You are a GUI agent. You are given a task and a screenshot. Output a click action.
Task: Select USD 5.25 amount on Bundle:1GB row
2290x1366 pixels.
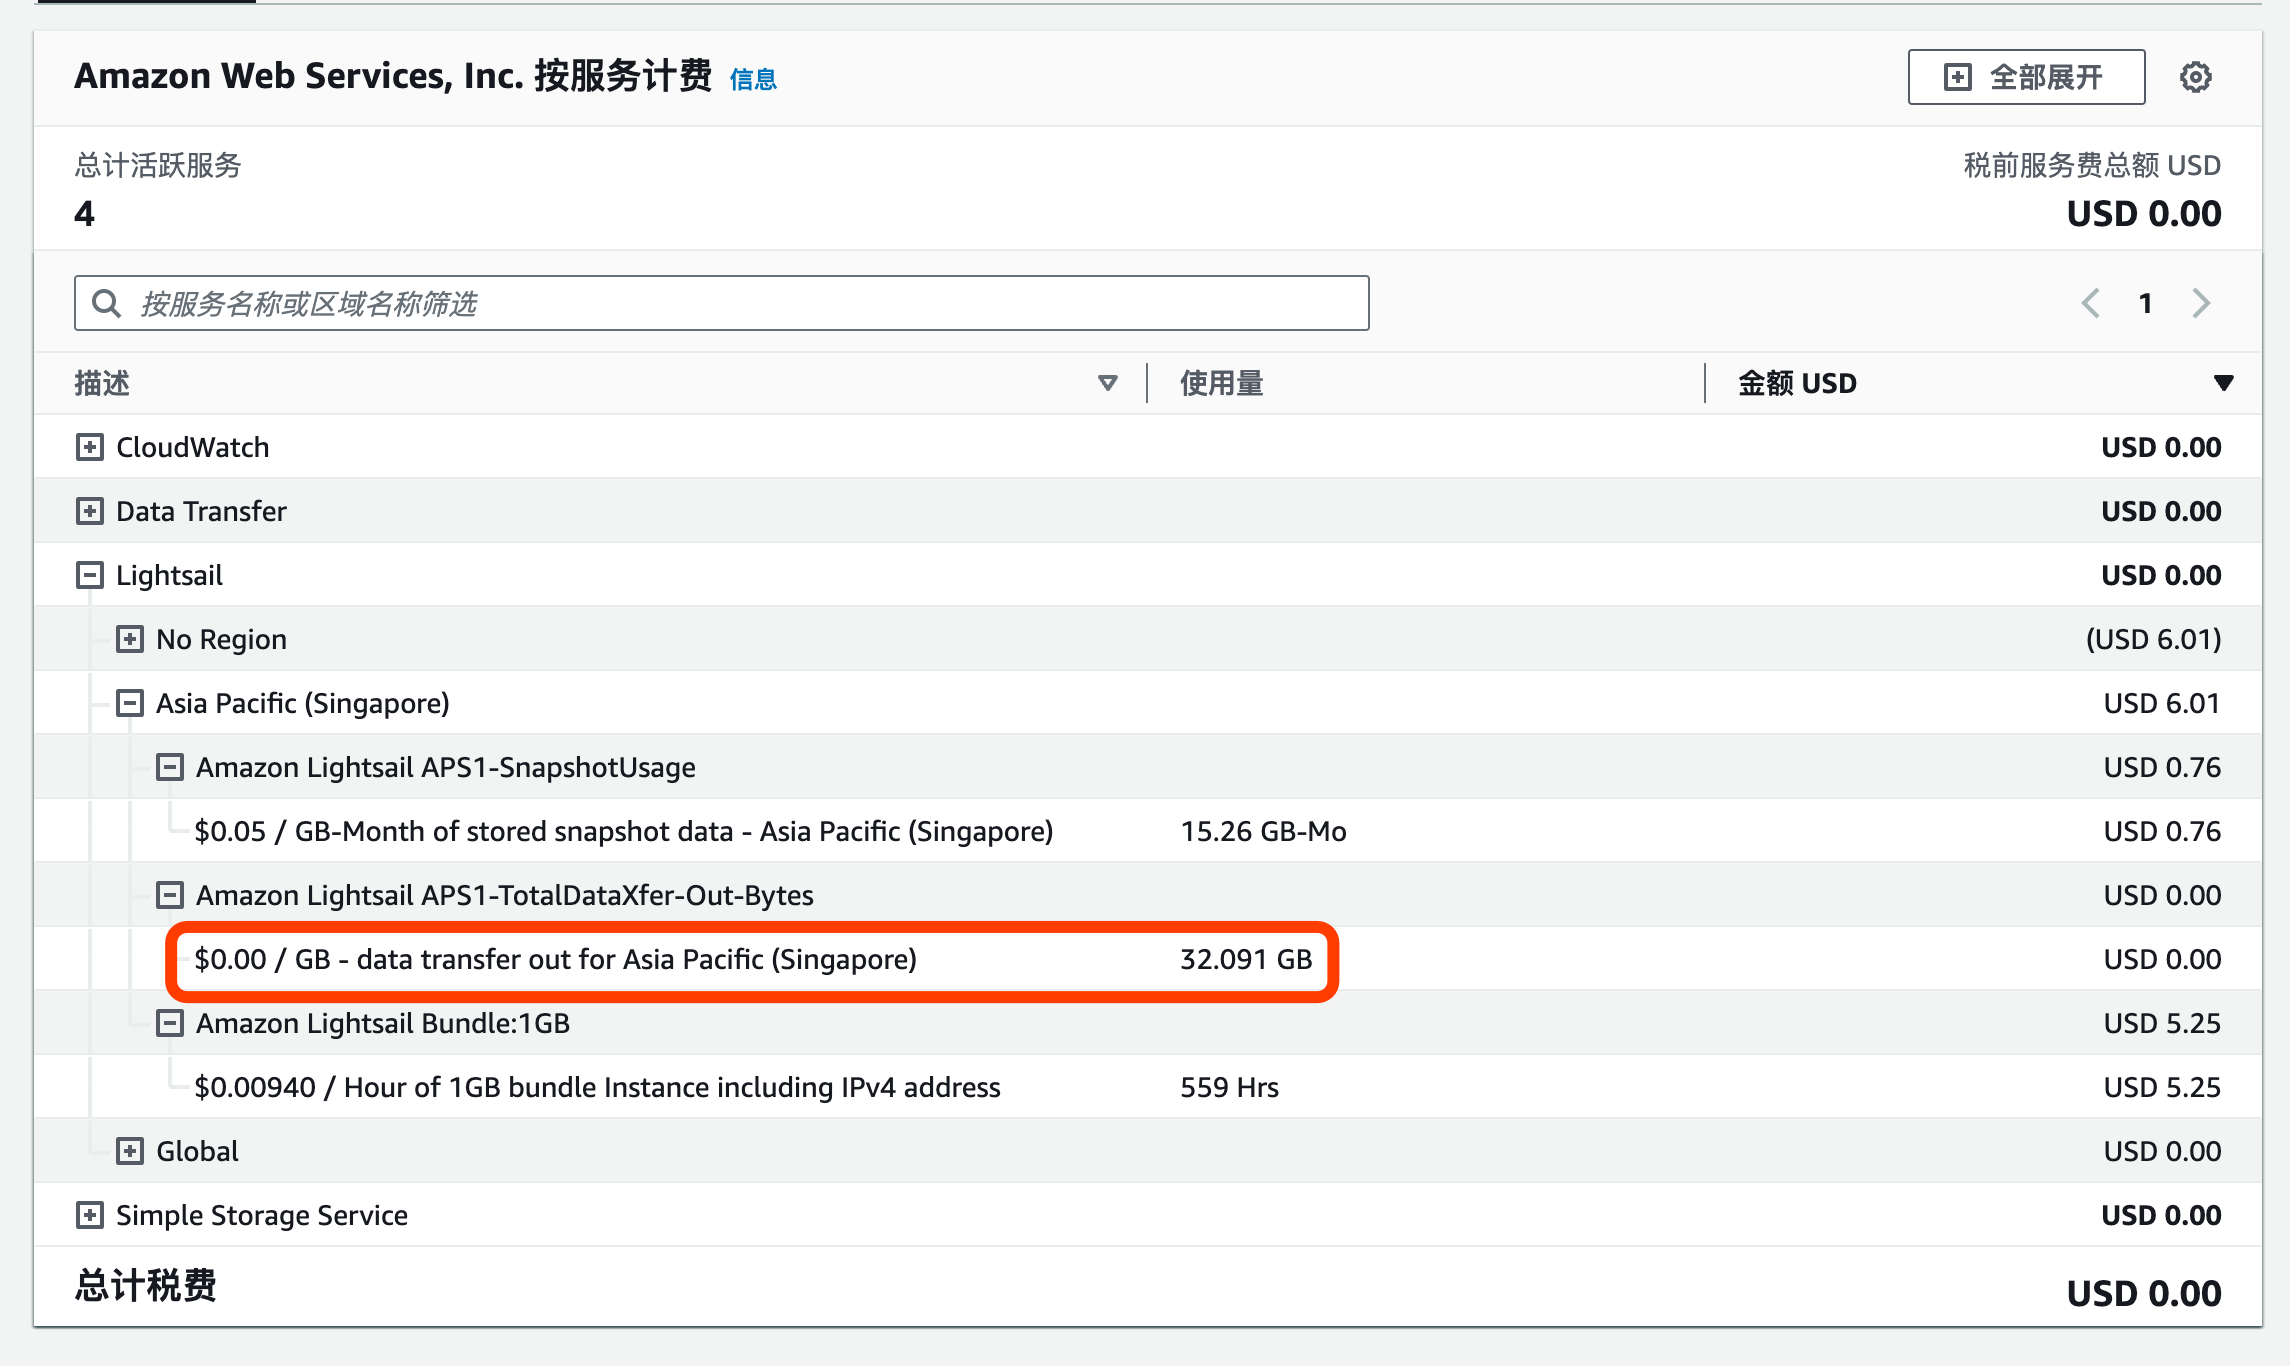[x=2162, y=1023]
